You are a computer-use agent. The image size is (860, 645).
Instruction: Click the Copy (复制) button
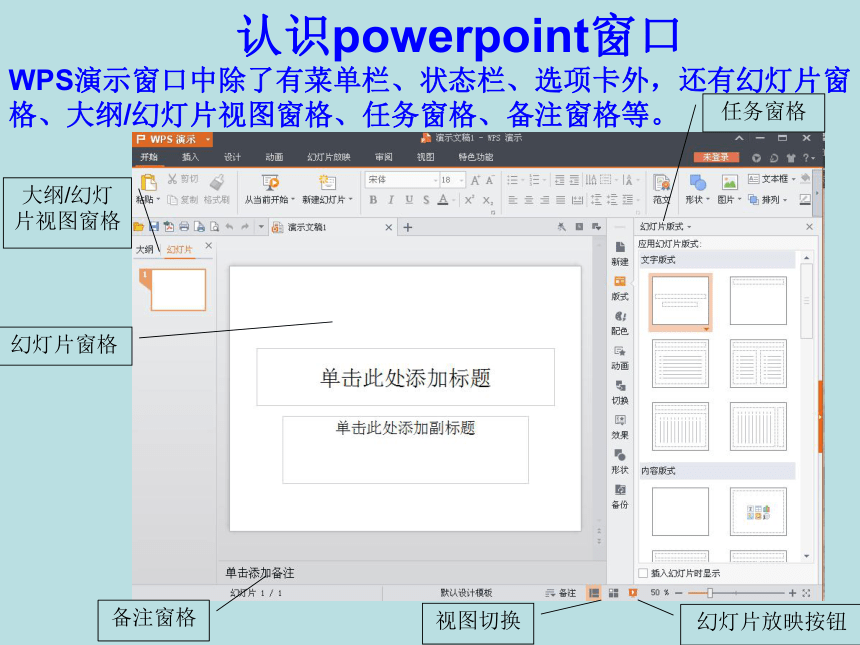click(x=182, y=200)
